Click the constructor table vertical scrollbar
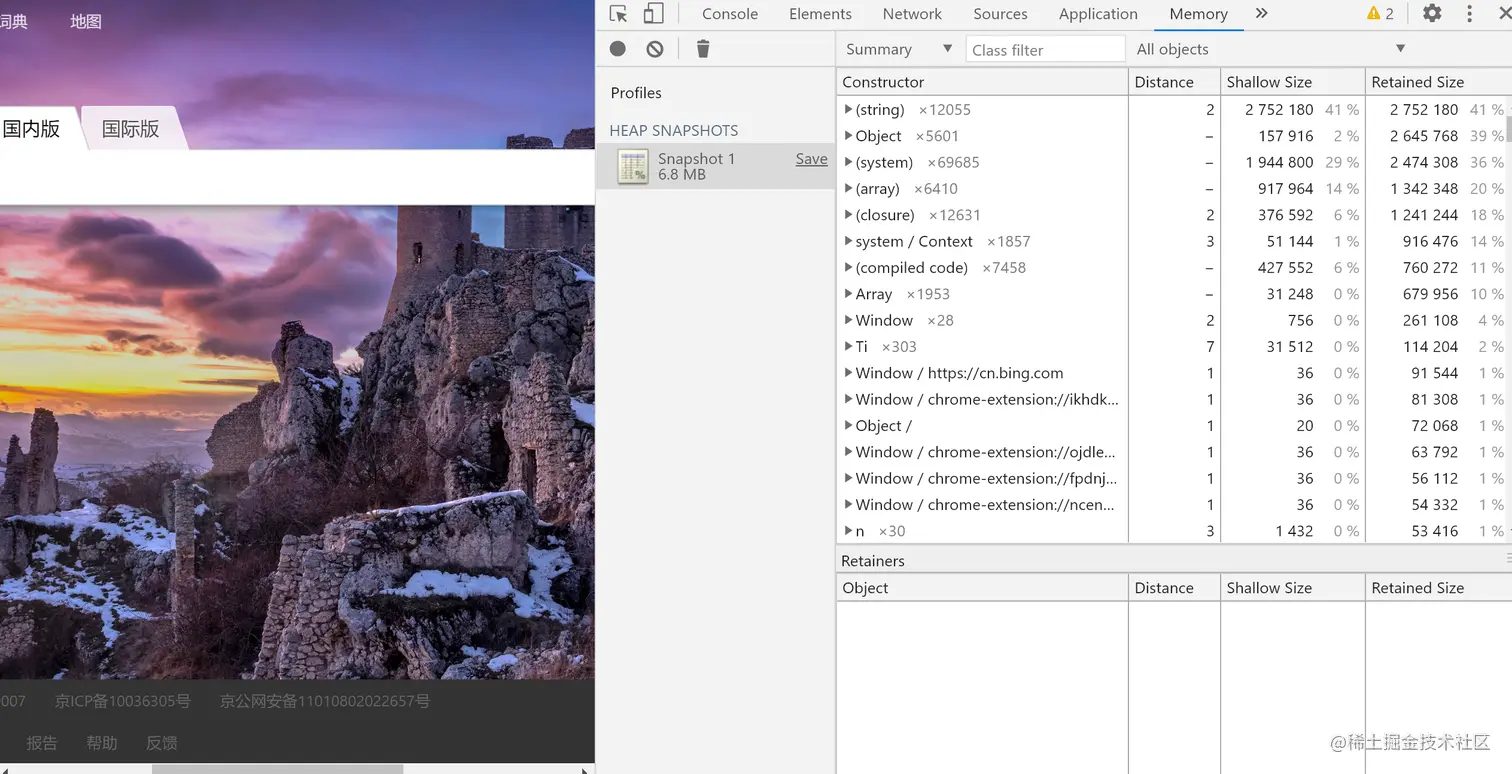The height and width of the screenshot is (774, 1512). [1508, 130]
